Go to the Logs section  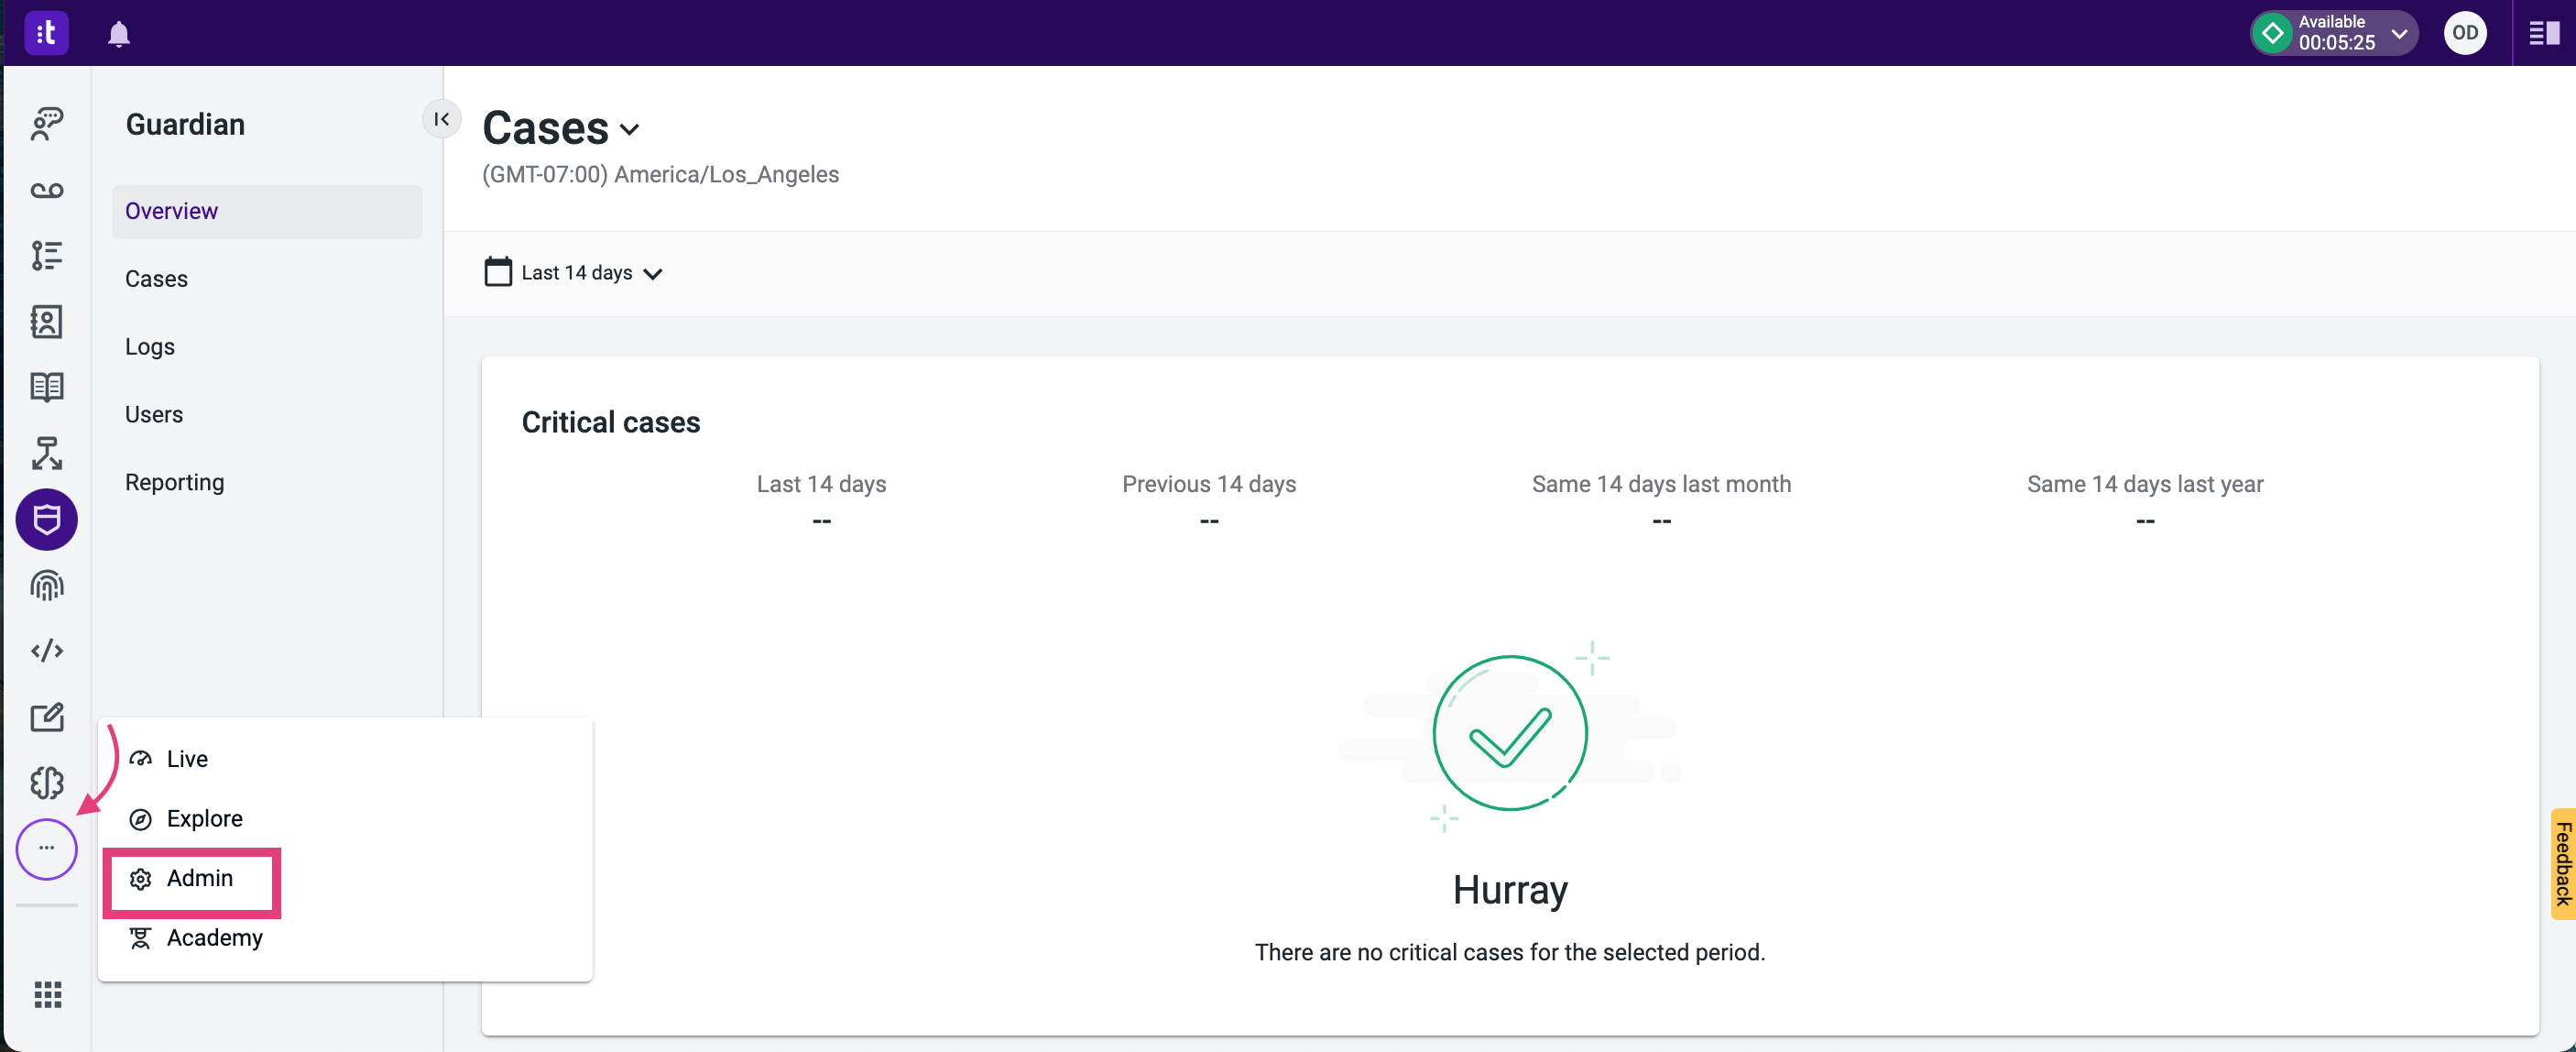[150, 347]
